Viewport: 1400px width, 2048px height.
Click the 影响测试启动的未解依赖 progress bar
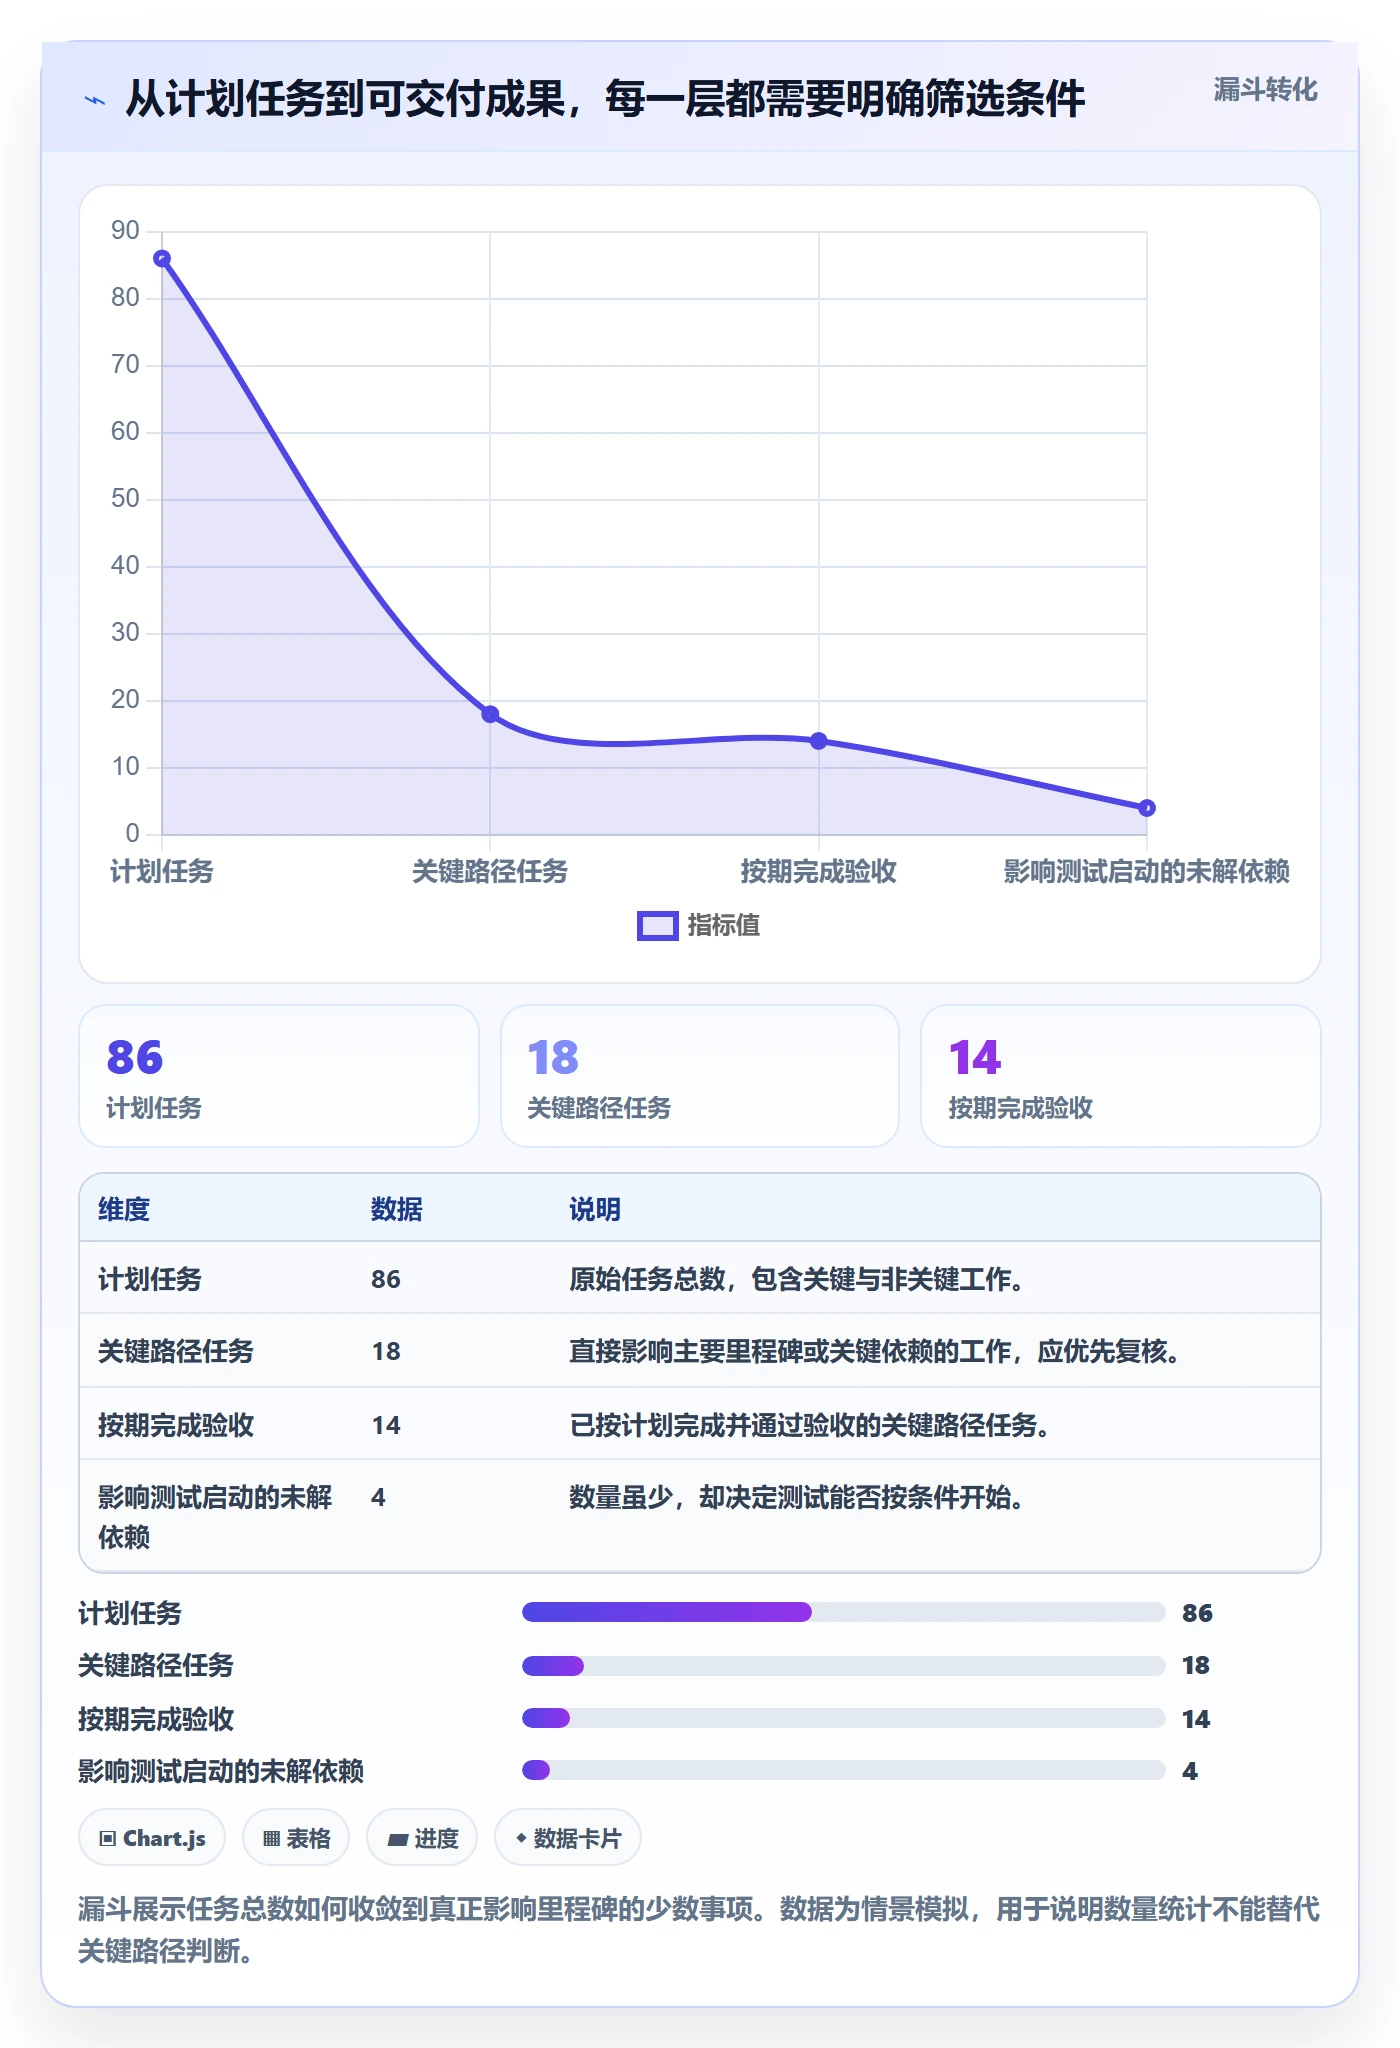click(844, 1770)
